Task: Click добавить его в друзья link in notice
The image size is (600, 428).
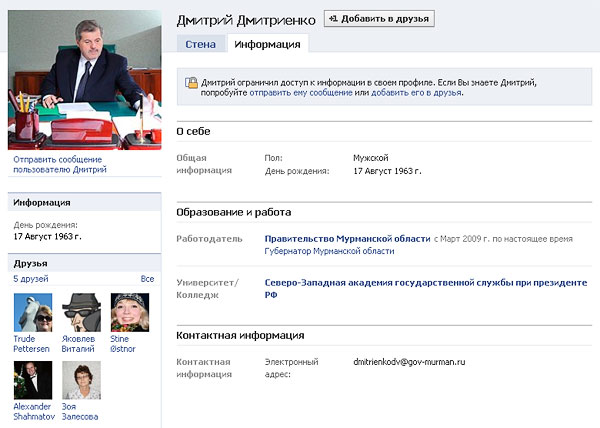Action: (x=416, y=92)
